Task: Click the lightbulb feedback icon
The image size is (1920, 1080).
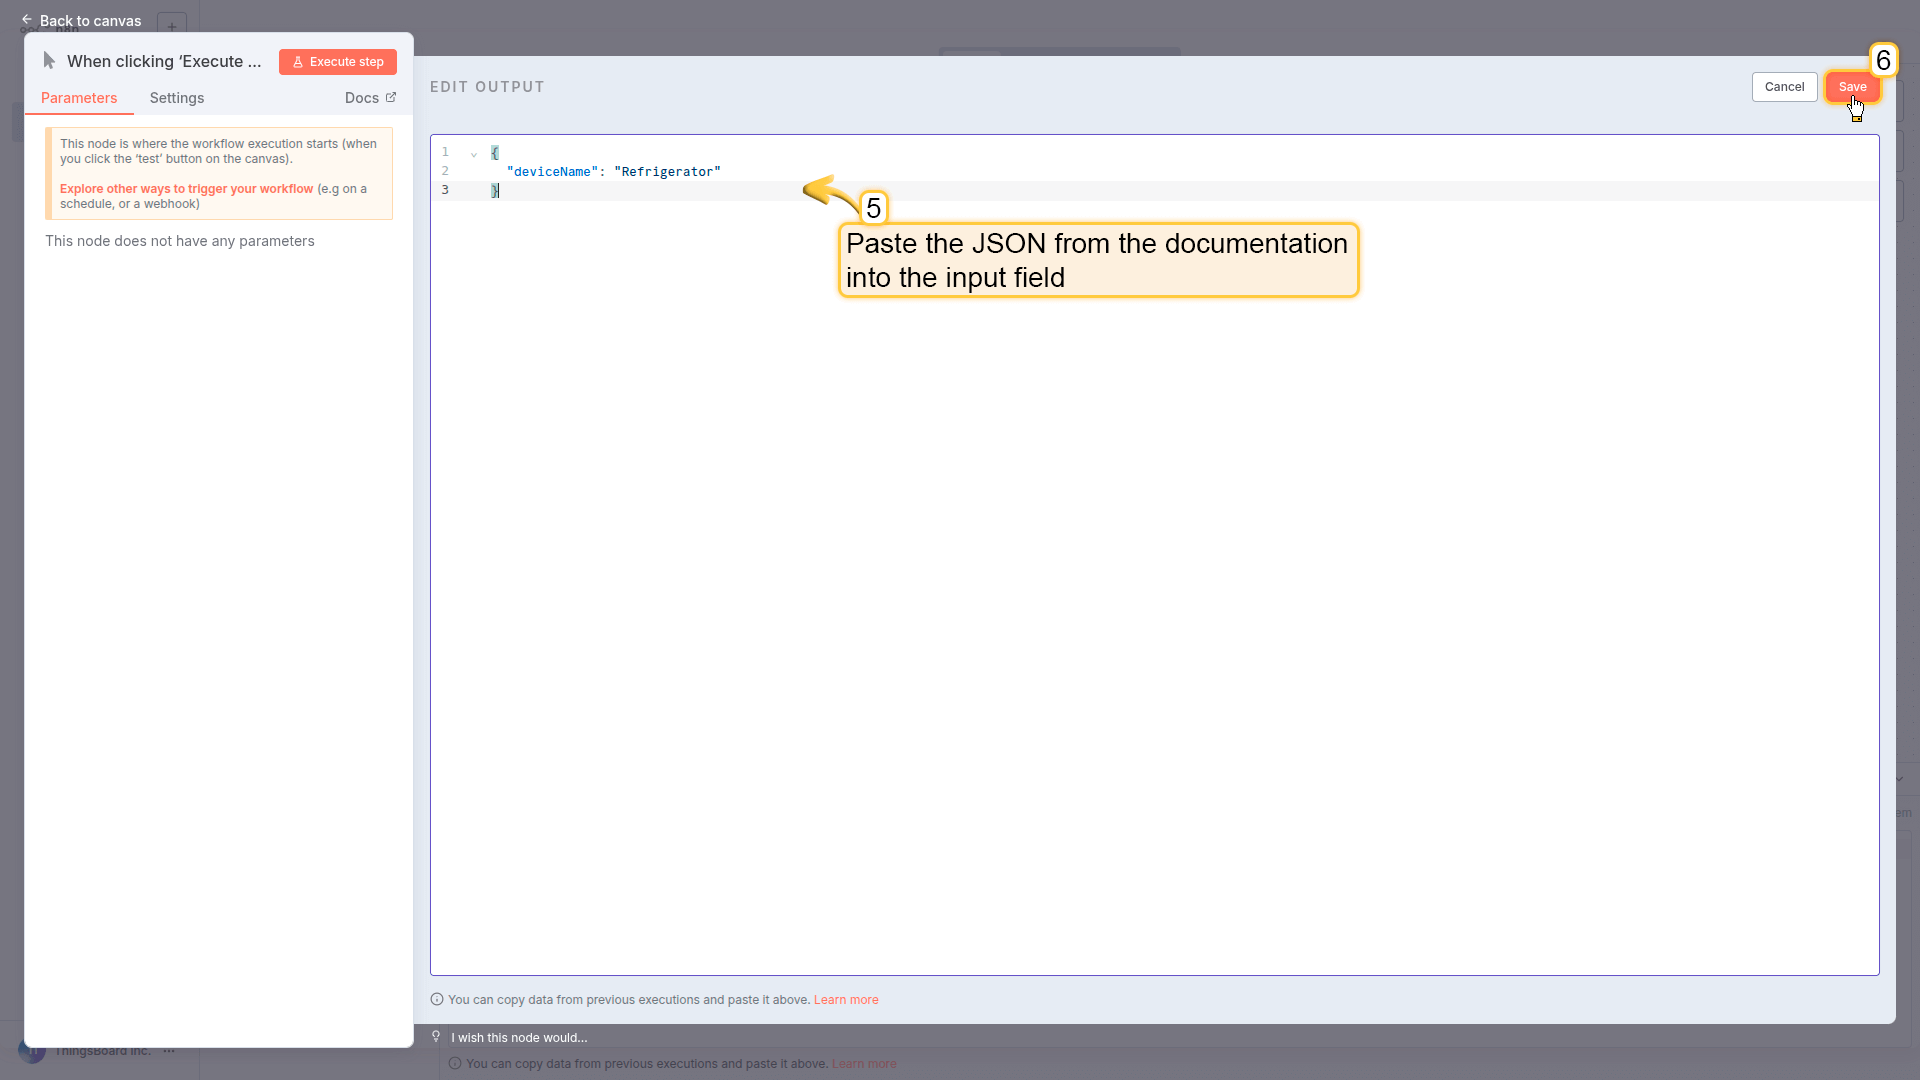Action: coord(436,1037)
